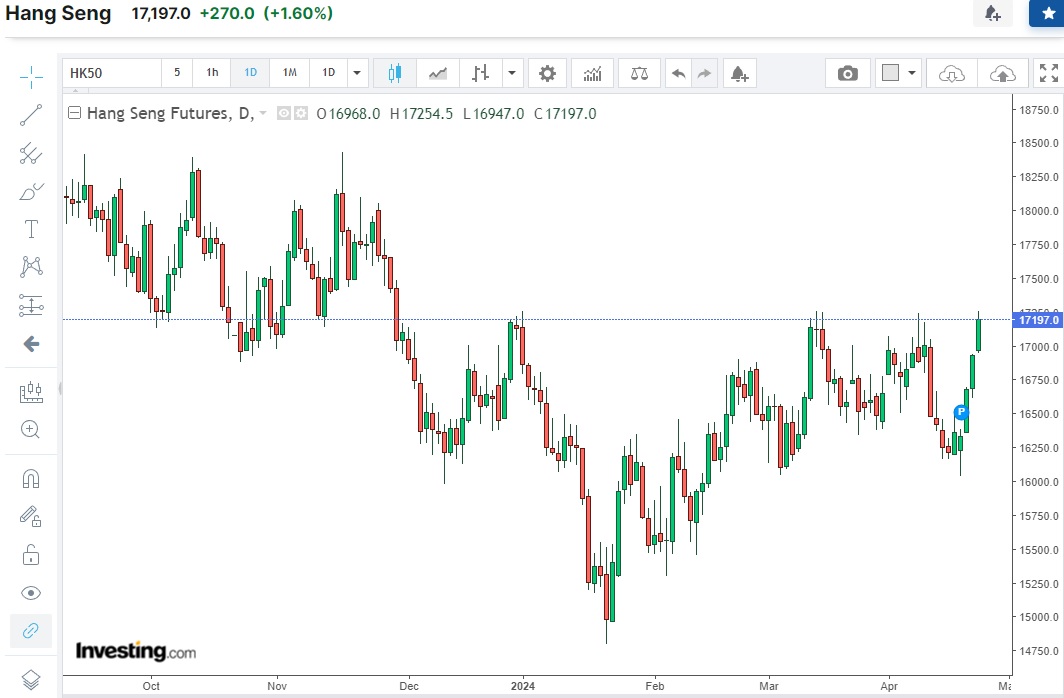Screen dimensions: 1064x698
Task: Click the Investing.com logo link
Action: point(136,652)
